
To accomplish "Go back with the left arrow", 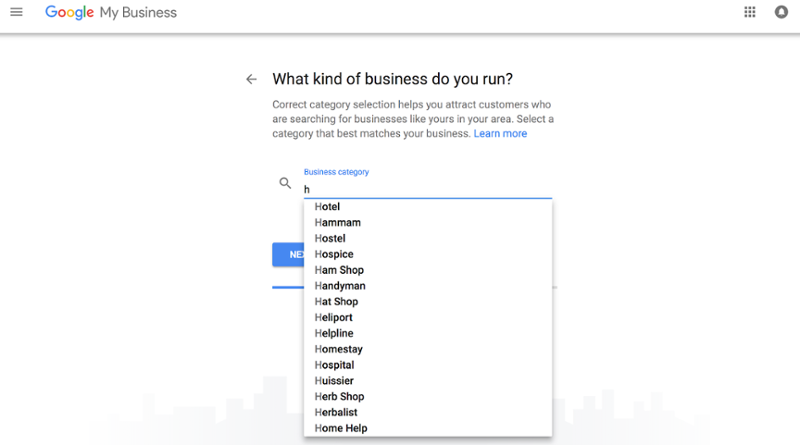I will [x=251, y=79].
